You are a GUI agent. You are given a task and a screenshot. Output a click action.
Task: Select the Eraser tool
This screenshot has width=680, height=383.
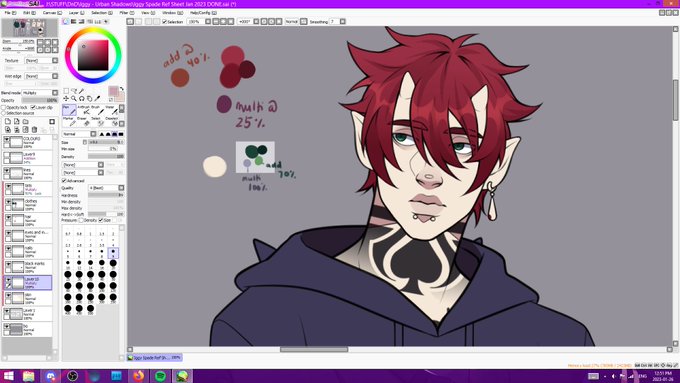83,121
